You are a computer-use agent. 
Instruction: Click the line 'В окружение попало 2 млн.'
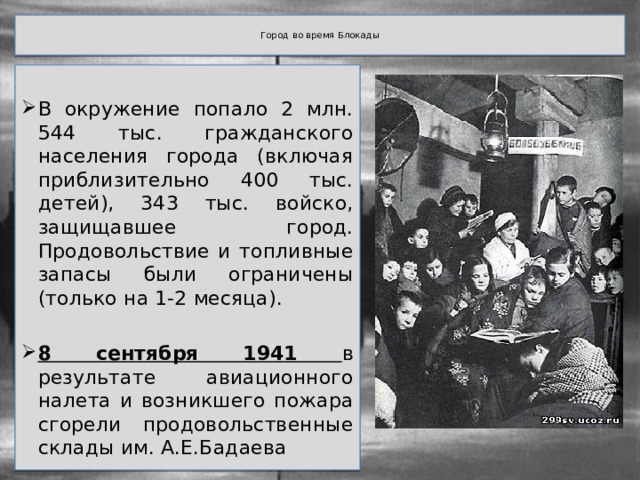(x=195, y=109)
